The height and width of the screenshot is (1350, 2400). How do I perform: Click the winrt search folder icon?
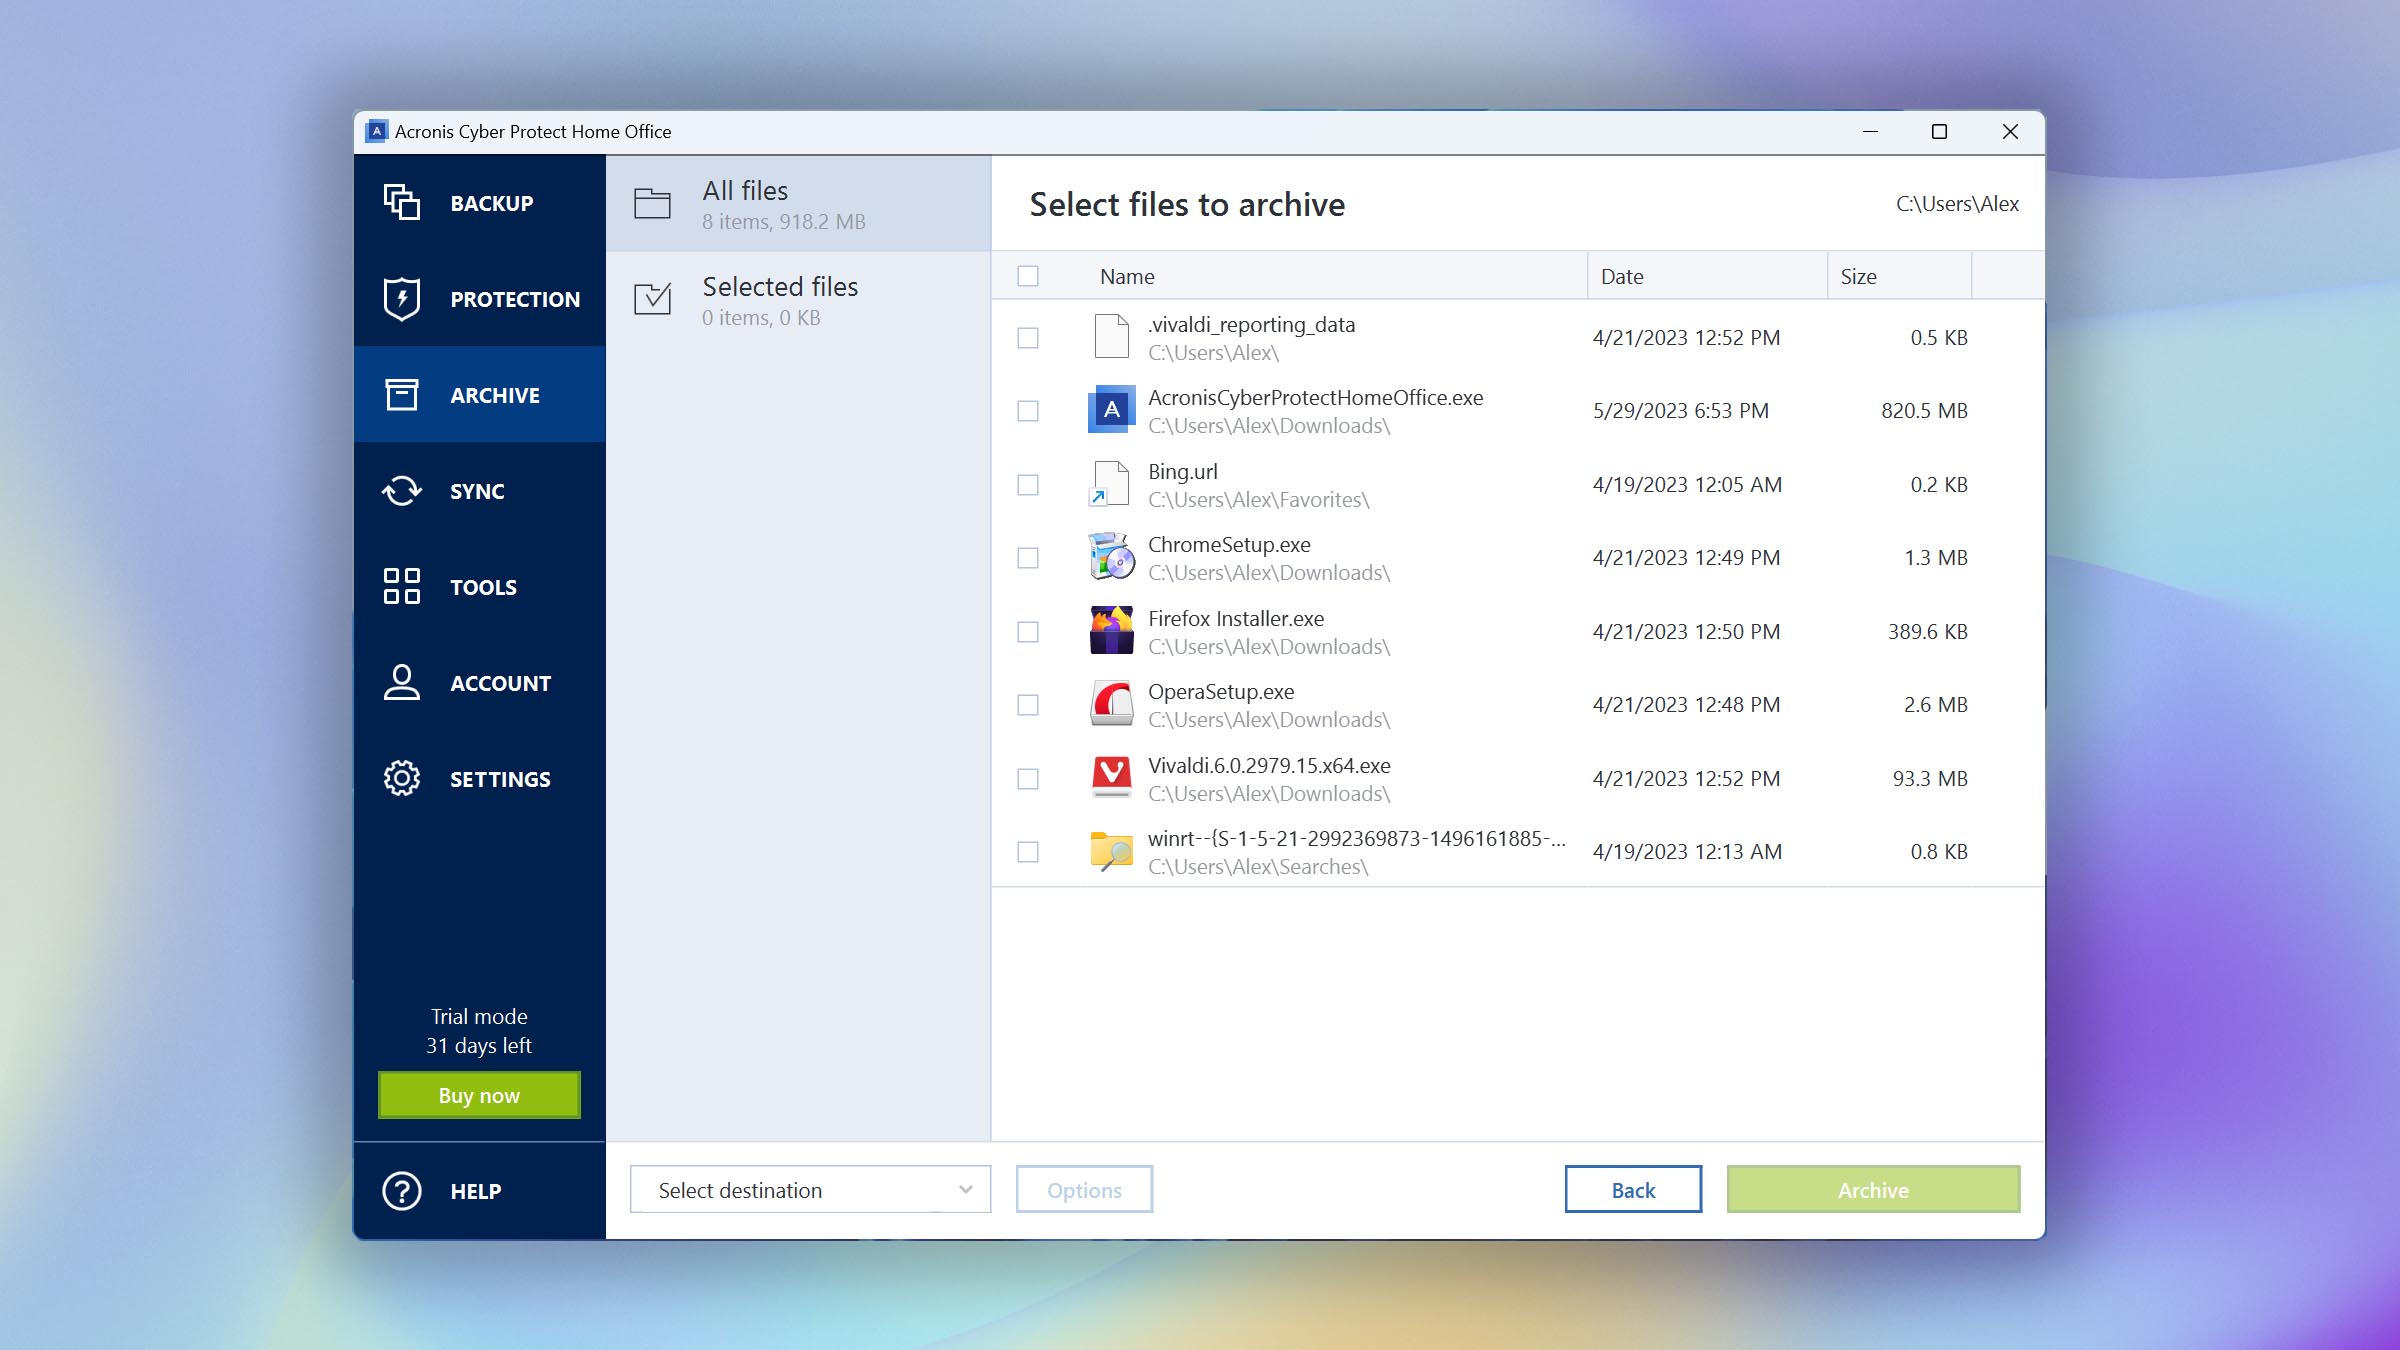coord(1111,851)
